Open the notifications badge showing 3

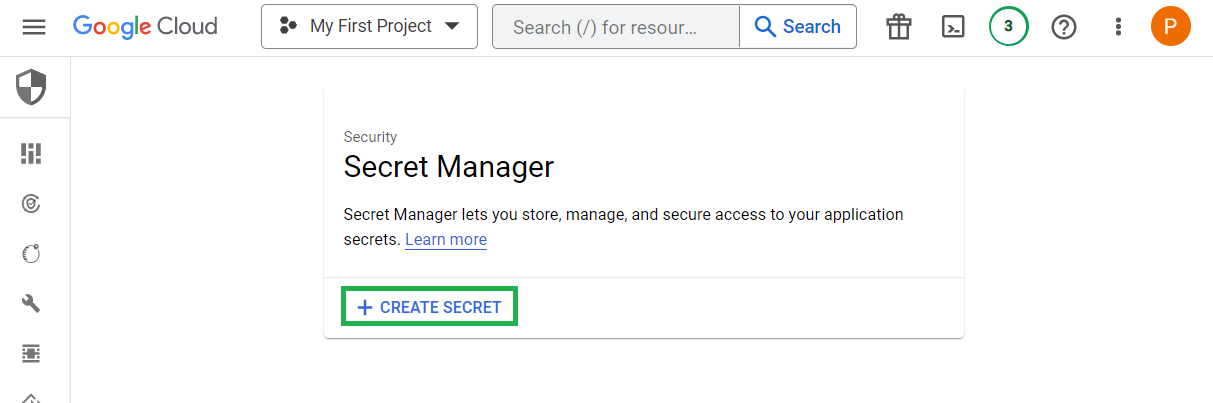click(1008, 27)
